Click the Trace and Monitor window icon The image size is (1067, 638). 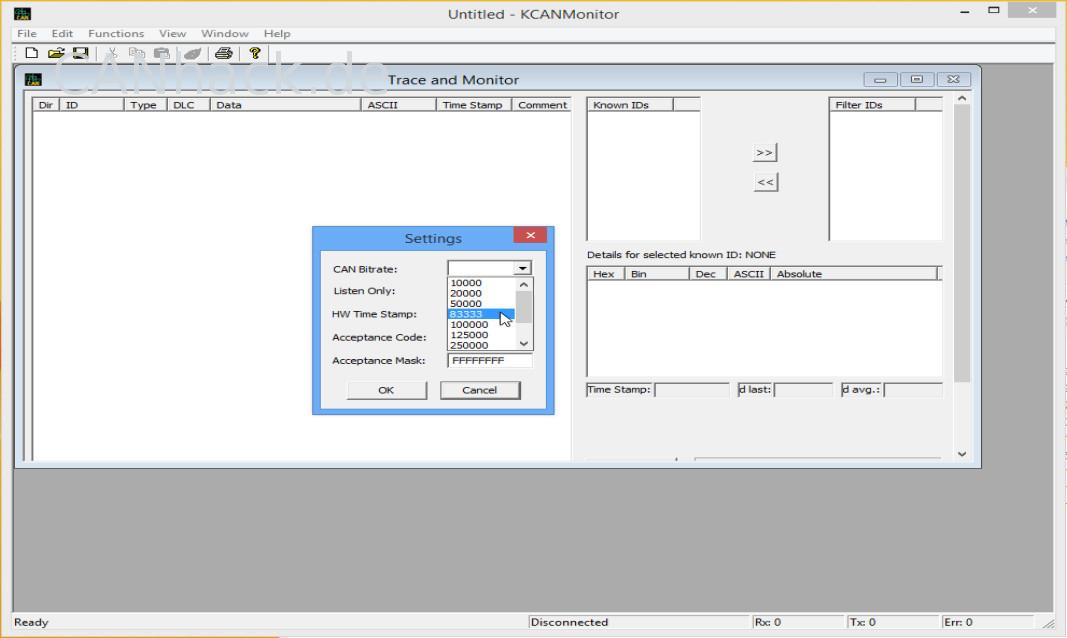(33, 80)
